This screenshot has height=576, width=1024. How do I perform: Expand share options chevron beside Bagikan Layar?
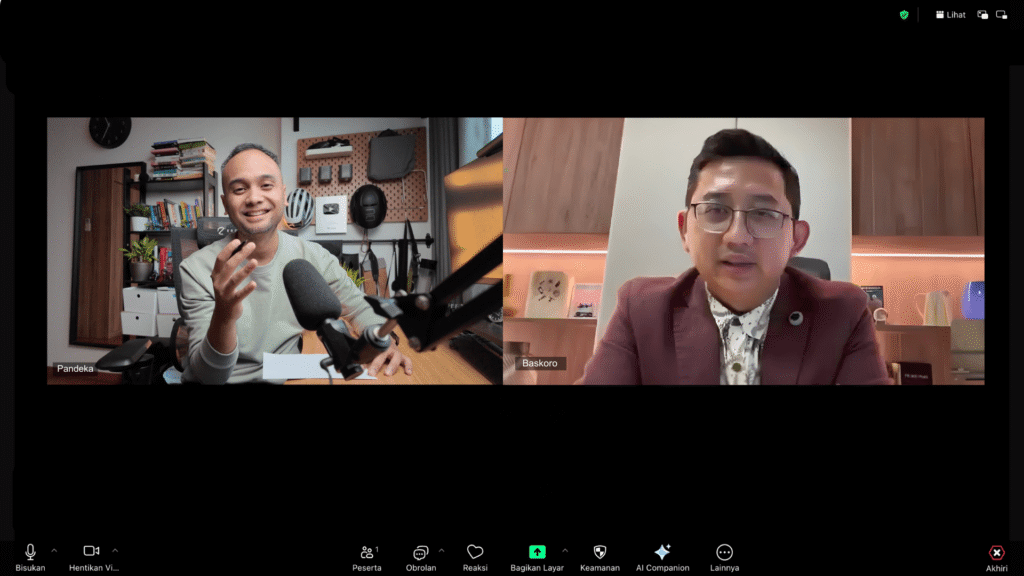(564, 550)
